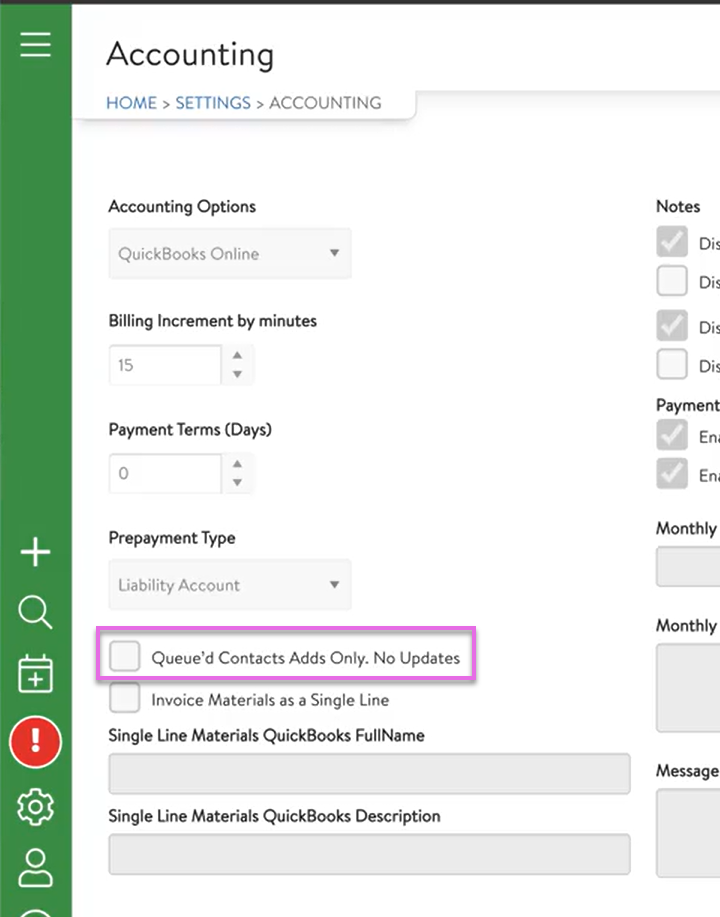Decrease Payment Terms with down arrow
720x917 pixels.
pyautogui.click(x=237, y=484)
